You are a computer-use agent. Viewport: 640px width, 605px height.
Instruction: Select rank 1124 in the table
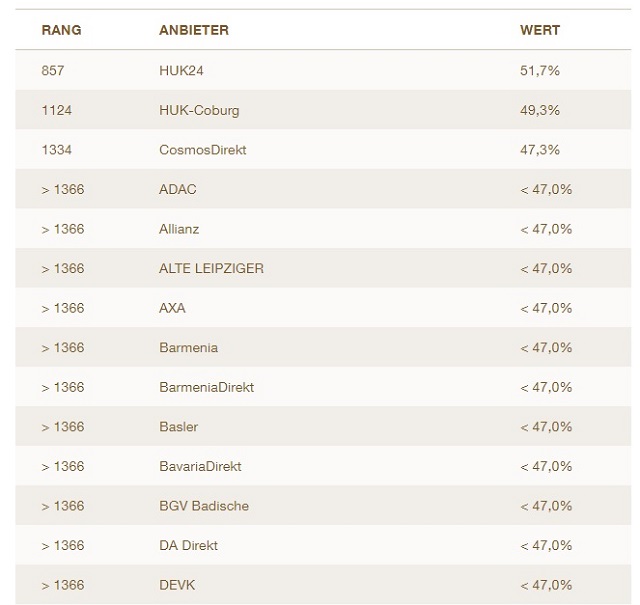click(57, 110)
